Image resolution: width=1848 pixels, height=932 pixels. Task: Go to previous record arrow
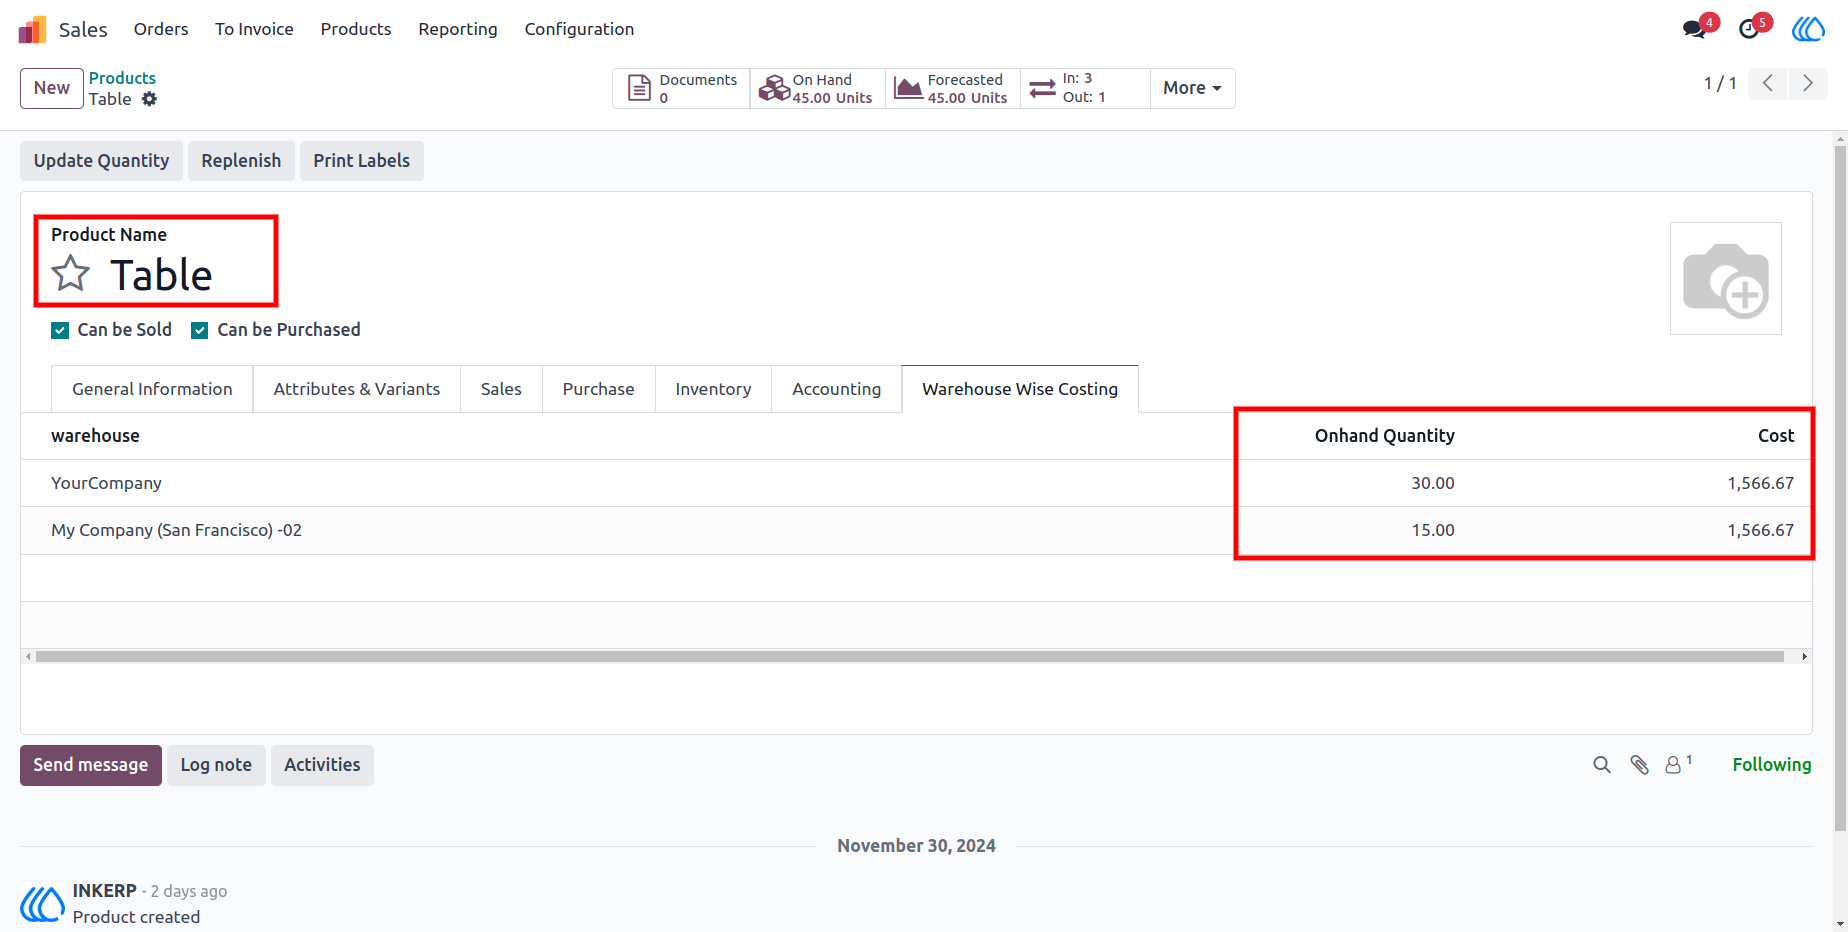click(x=1768, y=83)
